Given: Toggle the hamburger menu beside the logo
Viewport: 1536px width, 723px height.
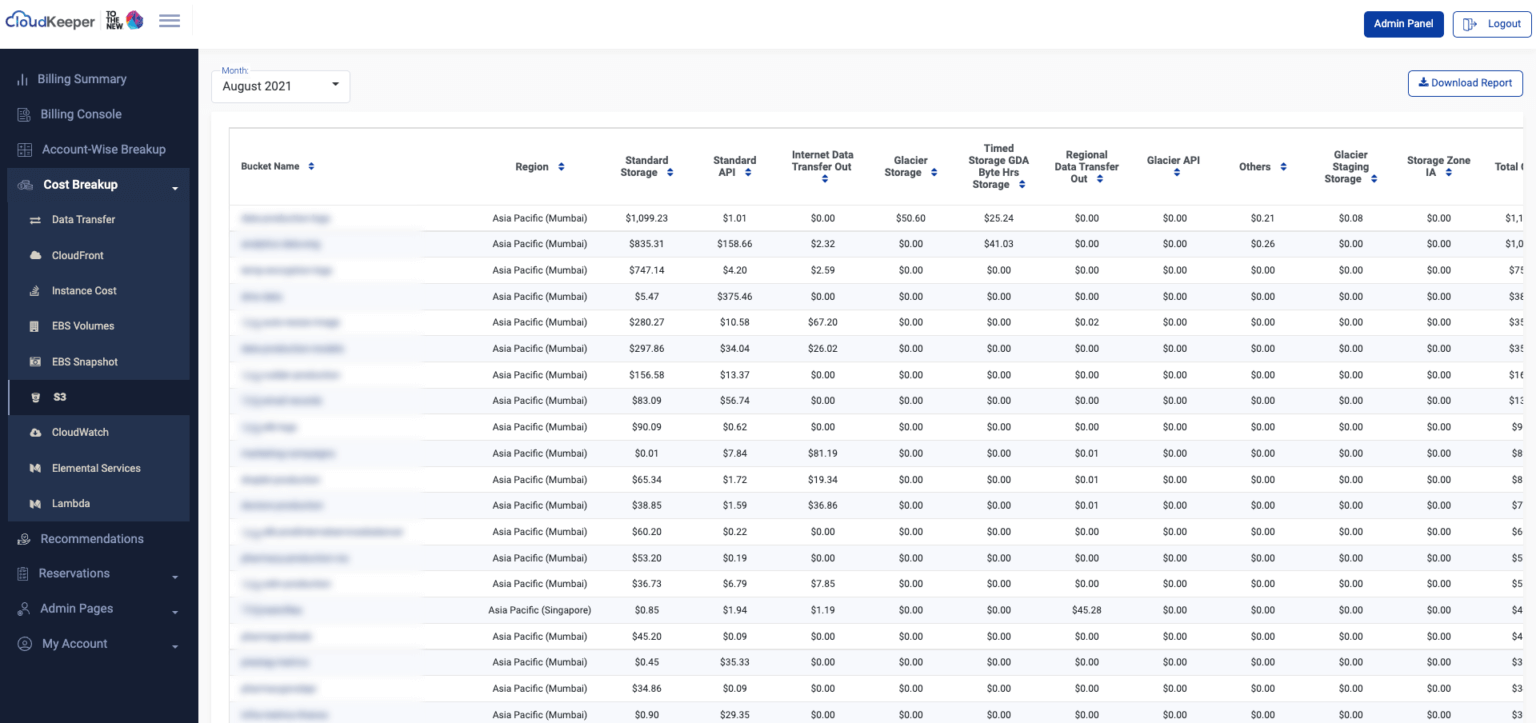Looking at the screenshot, I should (169, 20).
